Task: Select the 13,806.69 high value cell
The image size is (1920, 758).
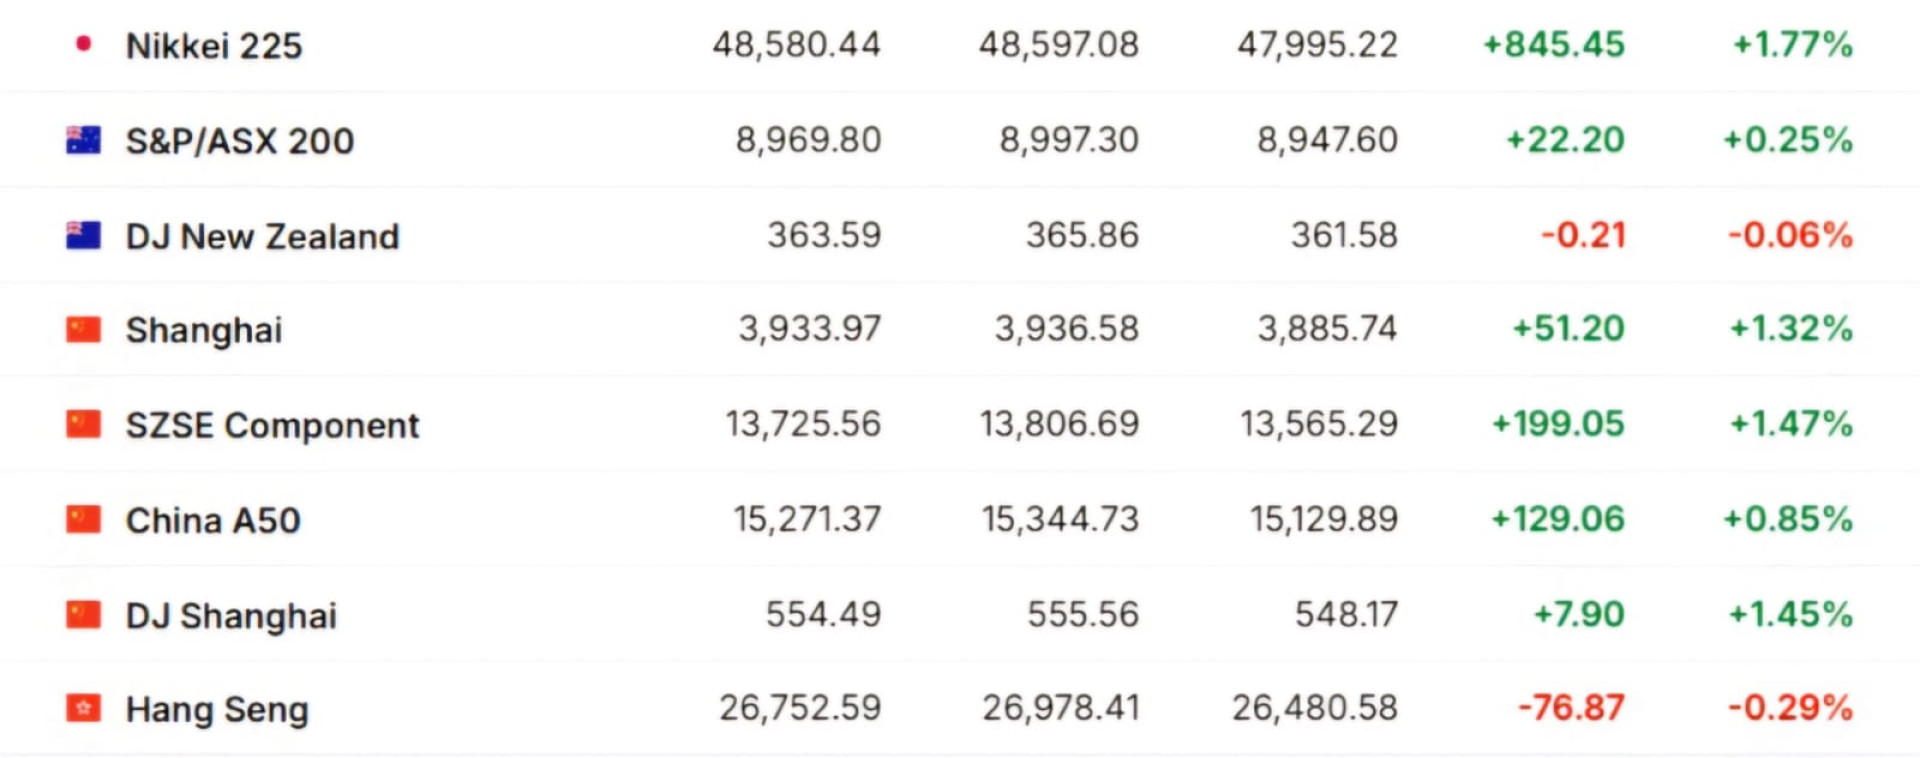Action: tap(1059, 424)
